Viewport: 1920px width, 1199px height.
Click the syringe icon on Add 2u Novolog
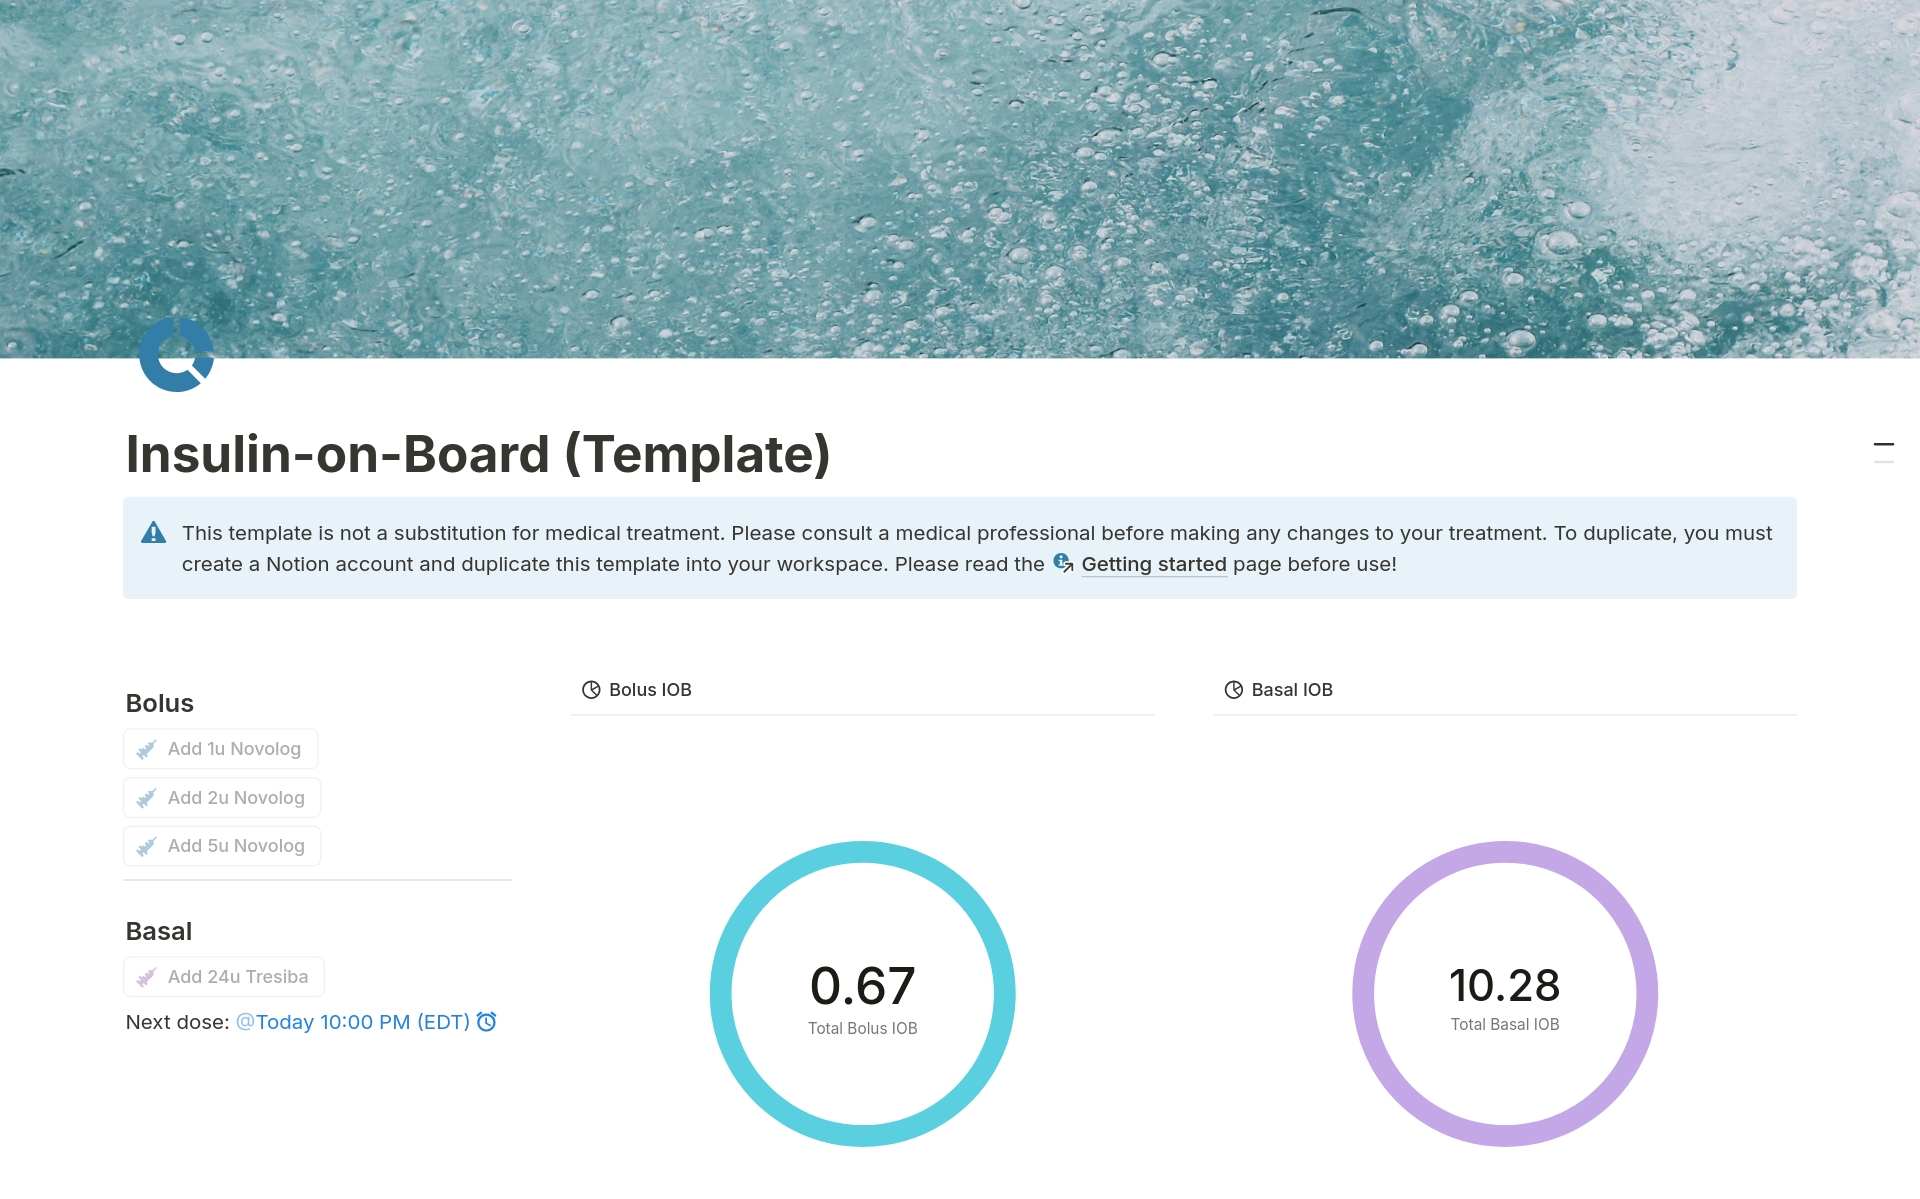(x=147, y=797)
